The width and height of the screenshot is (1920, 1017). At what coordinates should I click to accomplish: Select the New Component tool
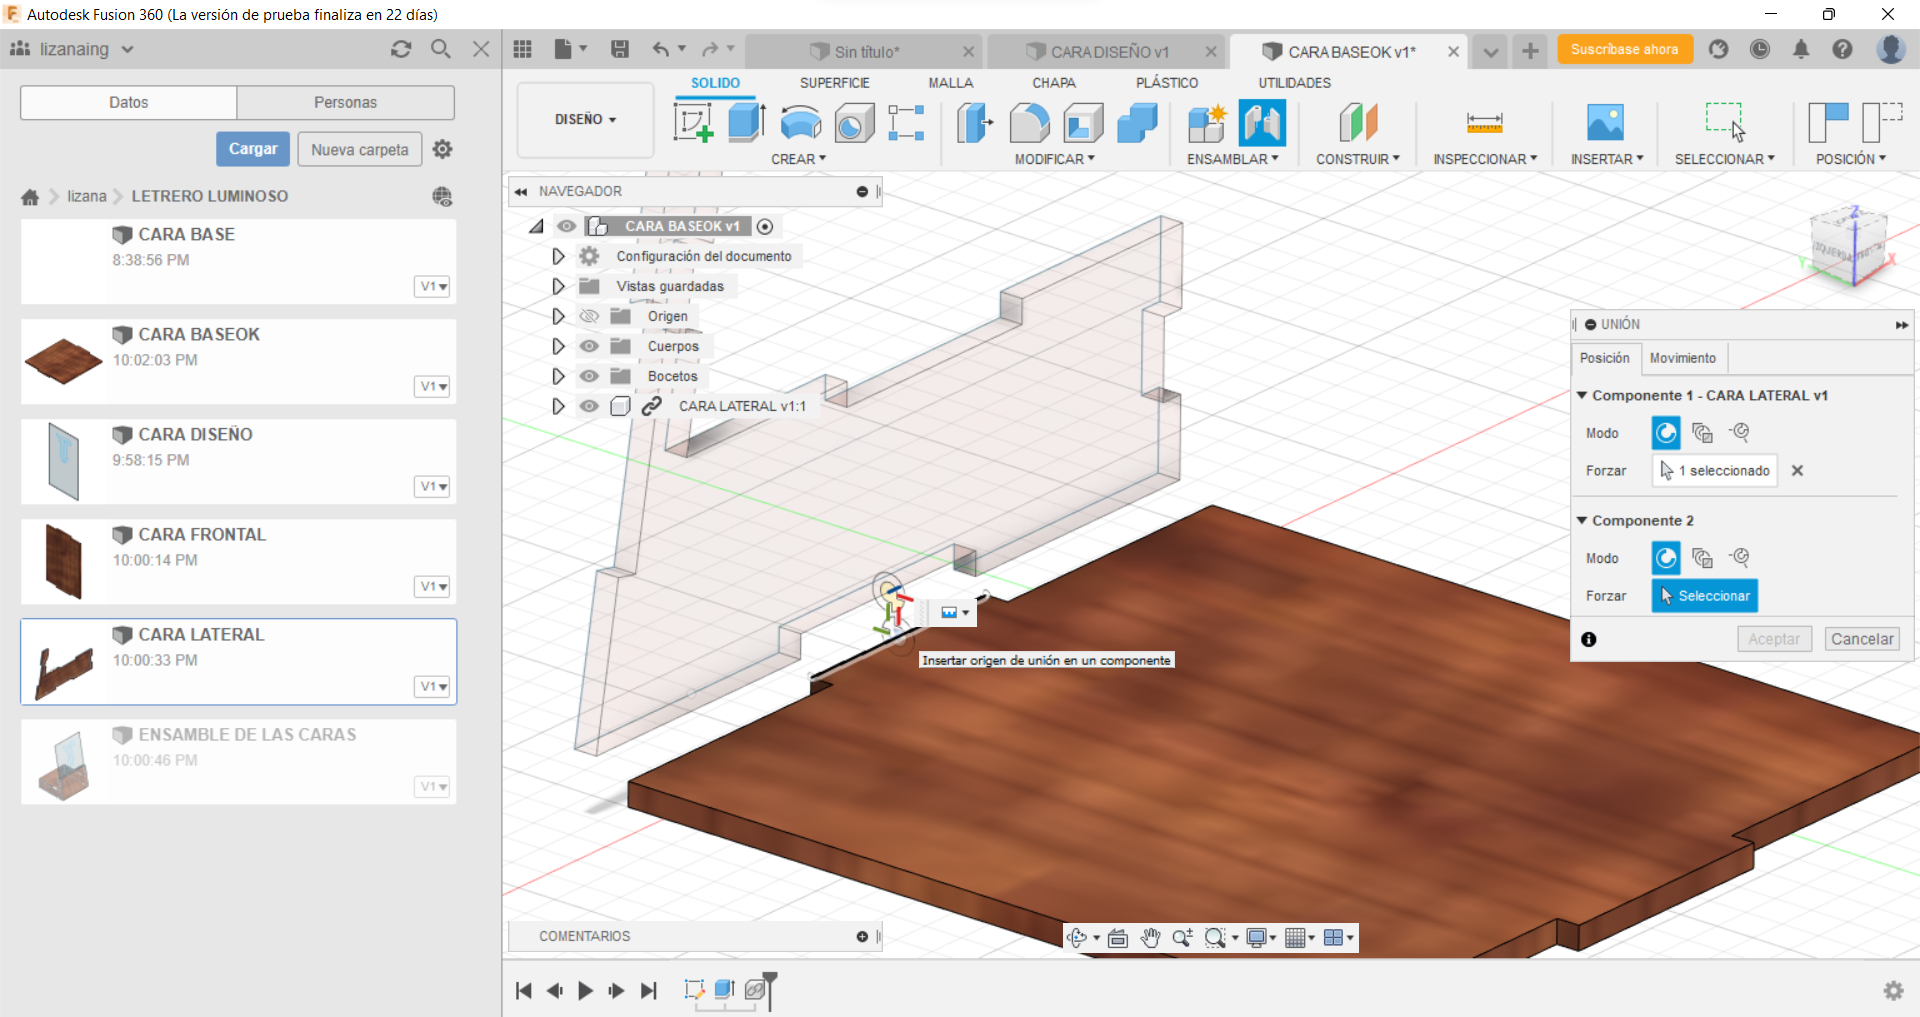(1207, 123)
